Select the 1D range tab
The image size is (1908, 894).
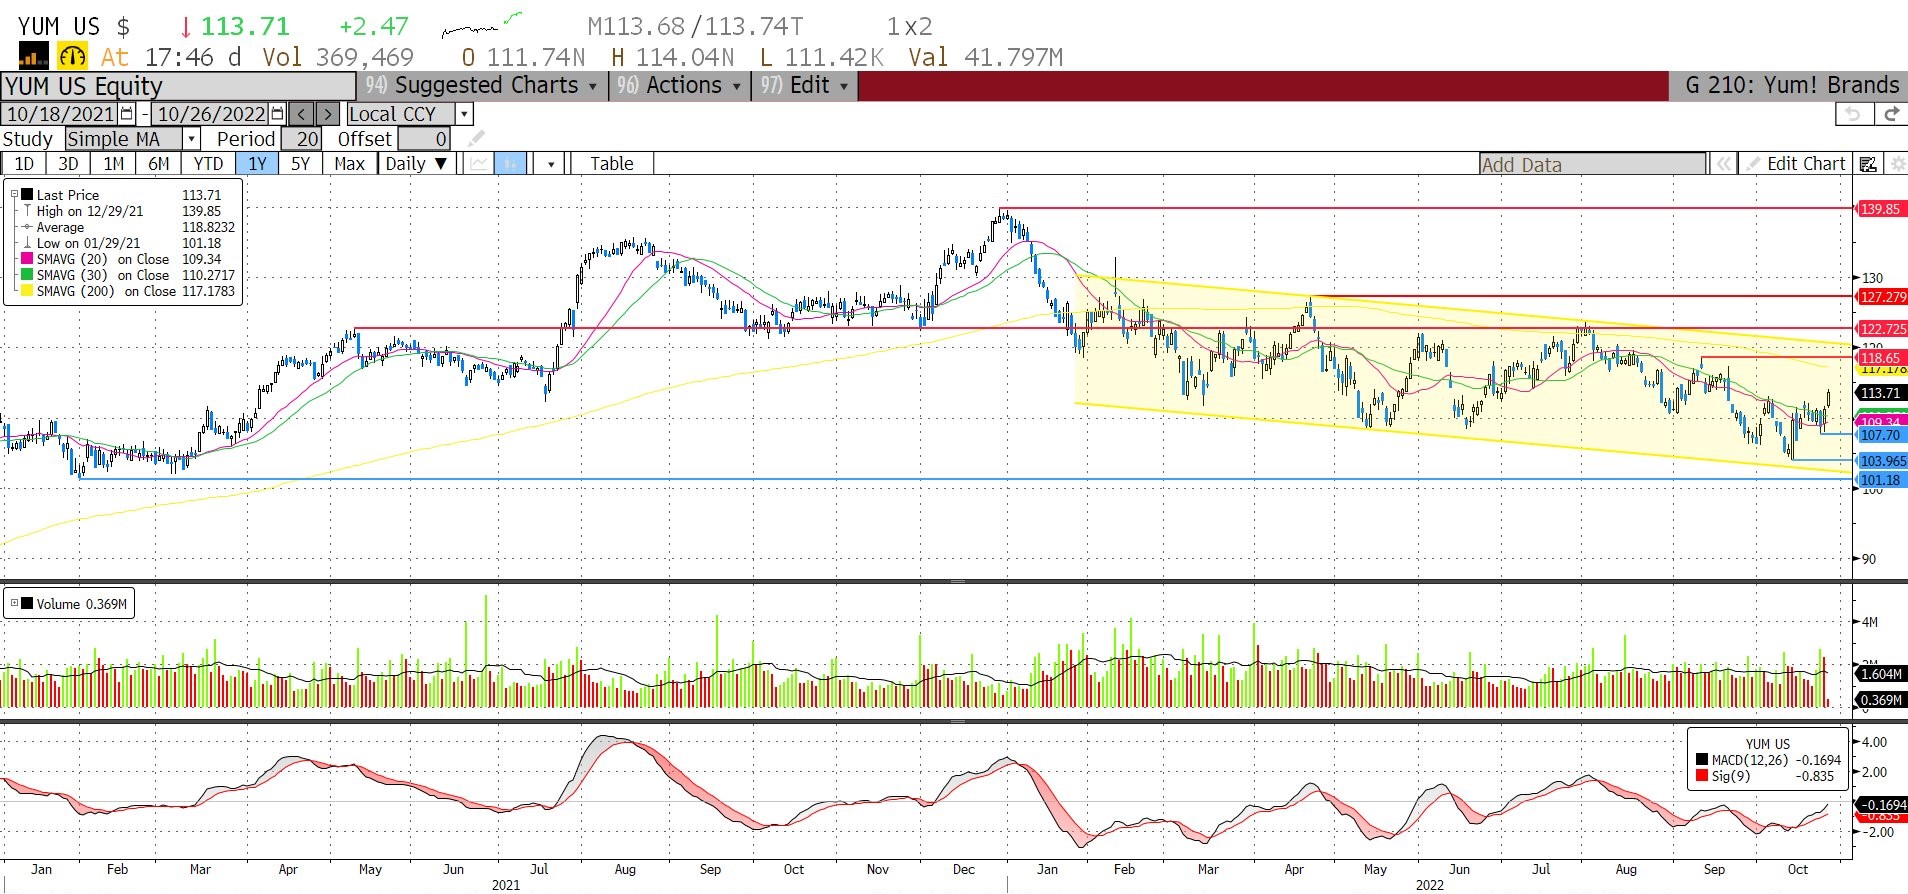[24, 163]
